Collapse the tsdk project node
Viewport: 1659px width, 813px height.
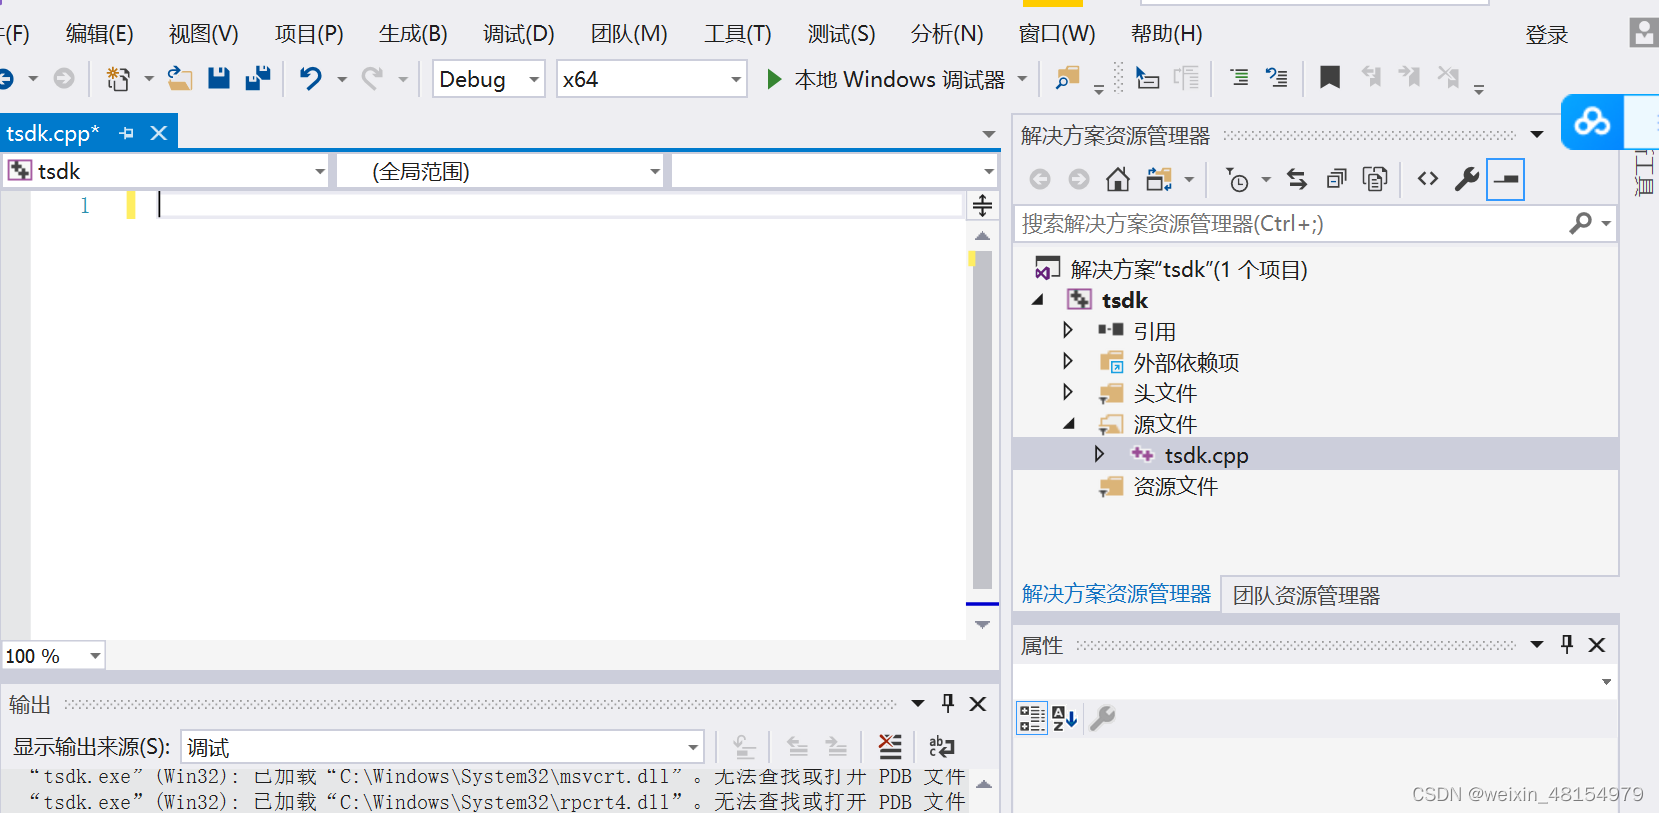1038,300
